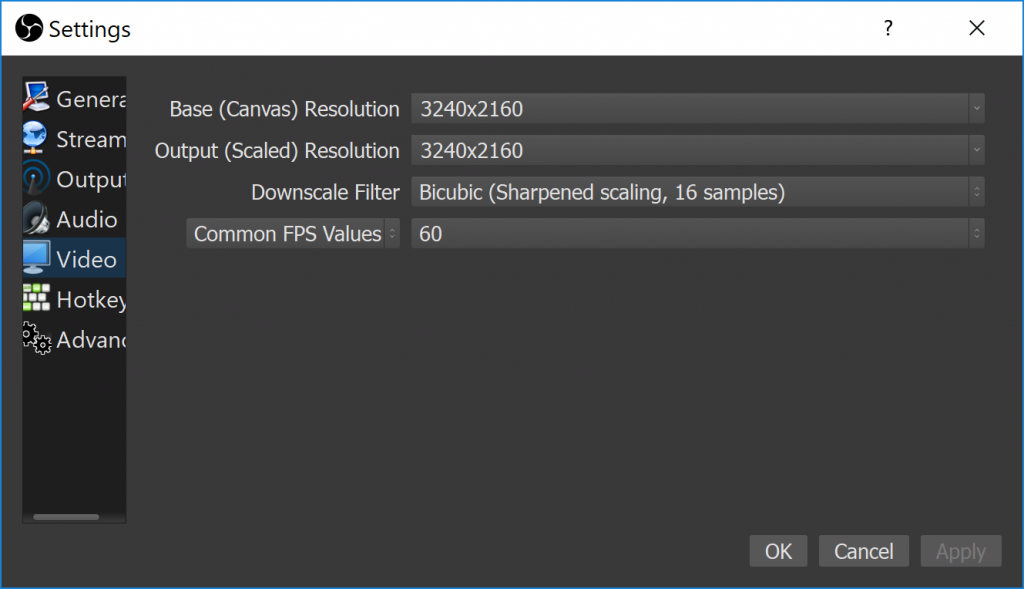Select the General settings icon
The height and width of the screenshot is (589, 1024).
pyautogui.click(x=36, y=98)
